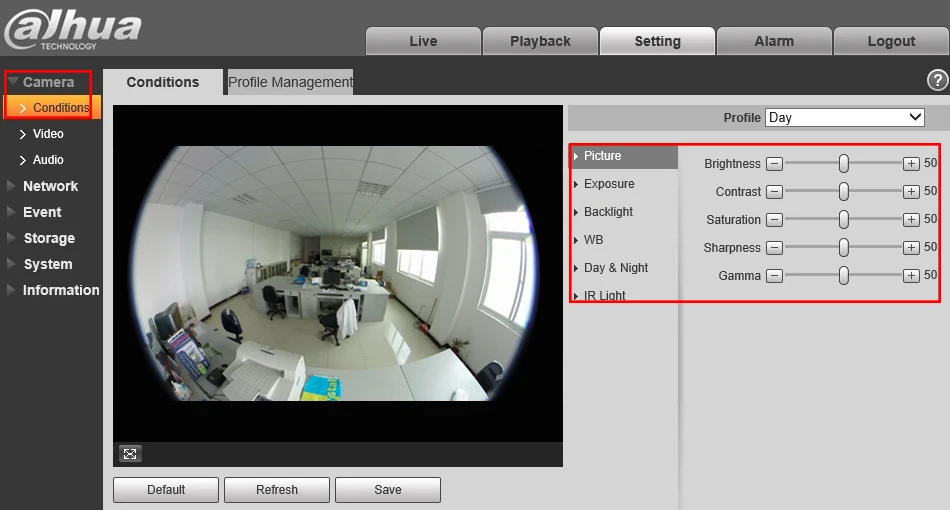Increase Contrast with the plus button

[911, 191]
